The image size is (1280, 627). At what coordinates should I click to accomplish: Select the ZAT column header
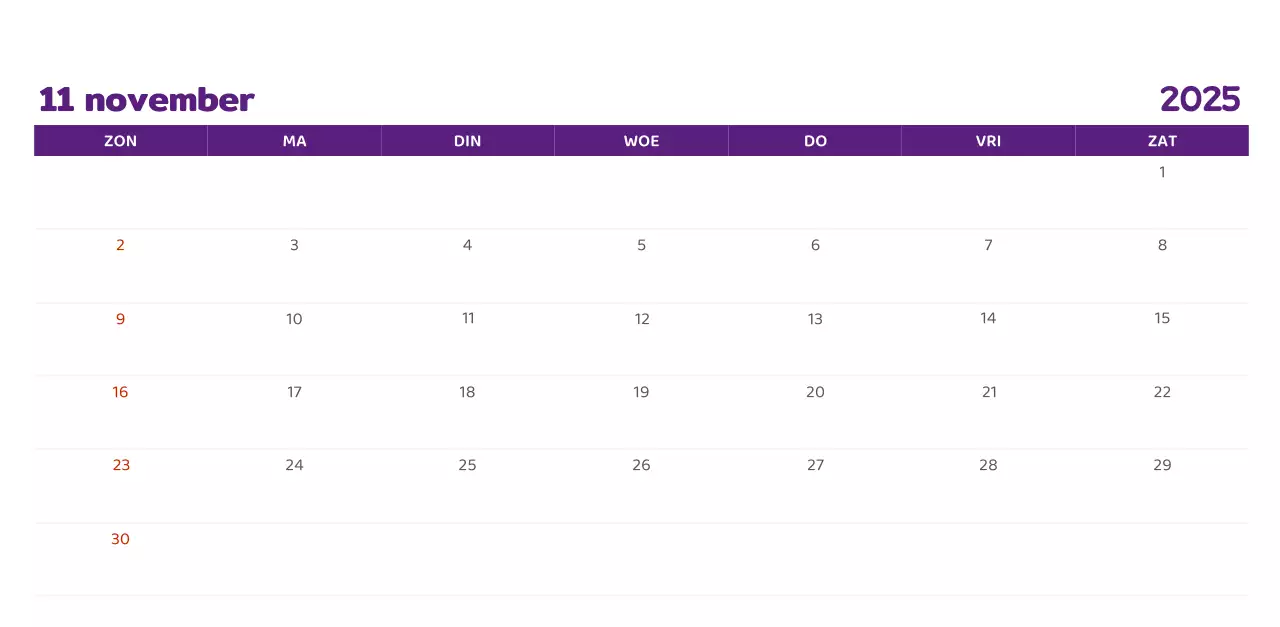1162,141
